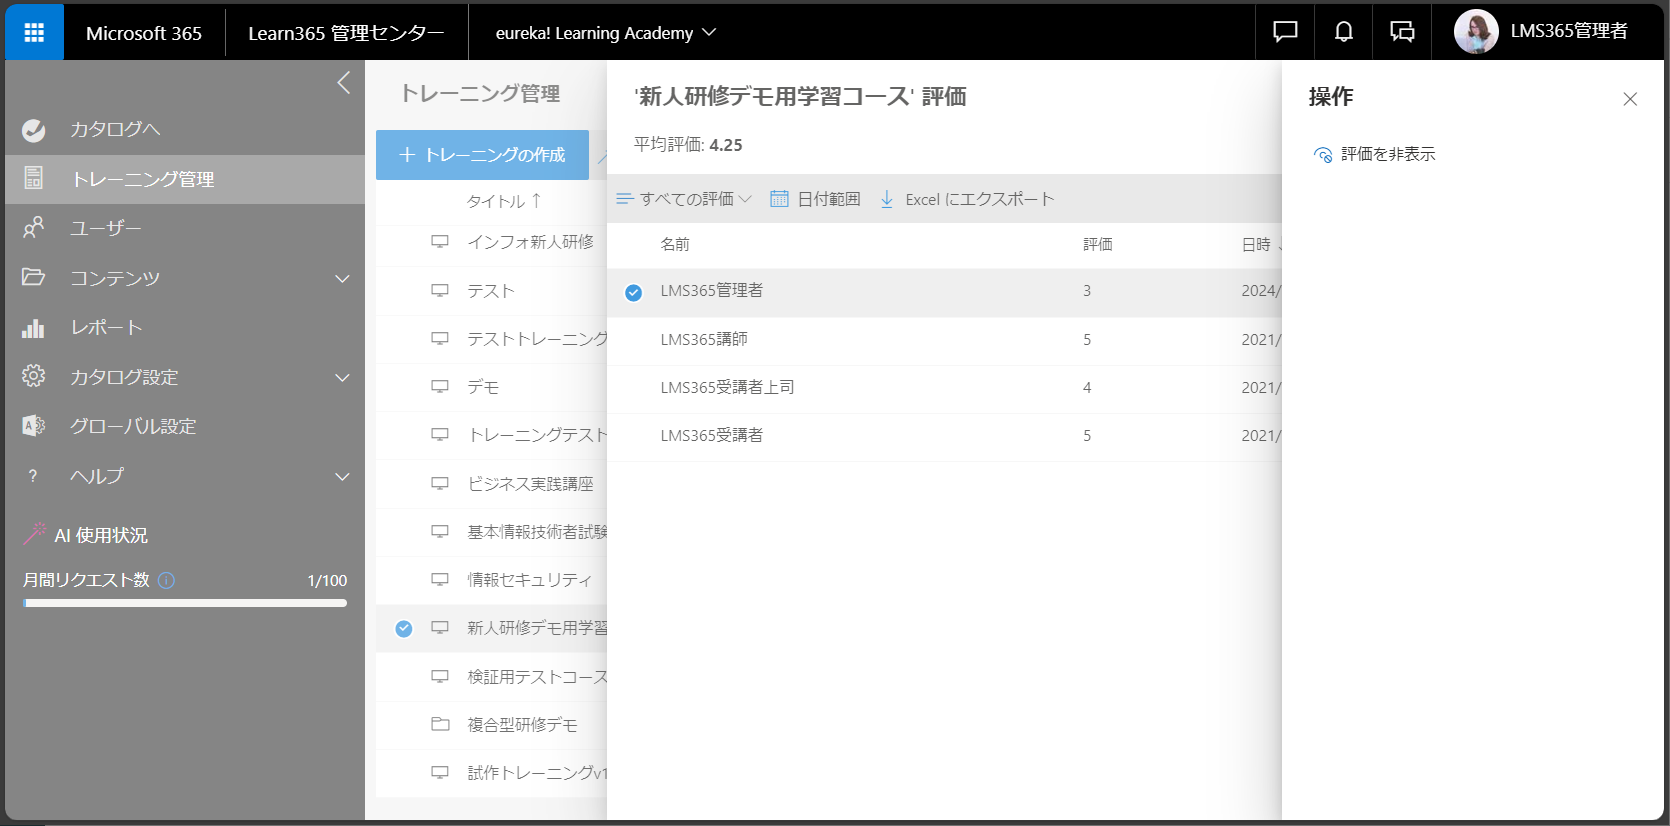This screenshot has height=826, width=1670.
Task: Open the Microsoft 365 app launcher
Action: pos(34,33)
